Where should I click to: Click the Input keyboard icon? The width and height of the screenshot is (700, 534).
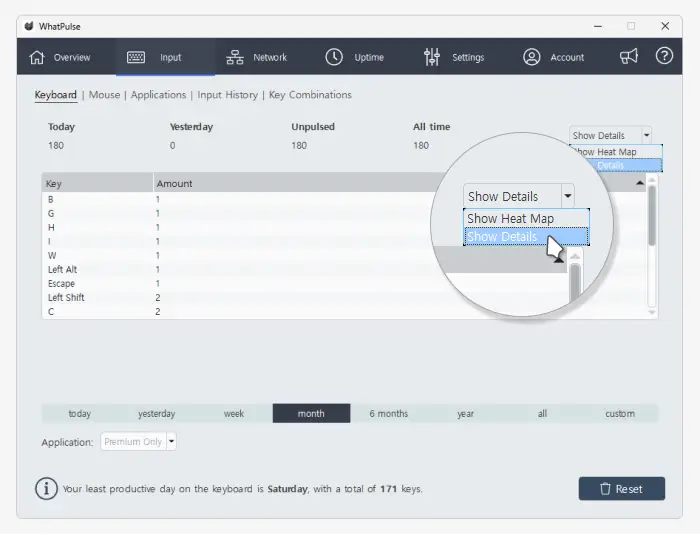pos(136,57)
